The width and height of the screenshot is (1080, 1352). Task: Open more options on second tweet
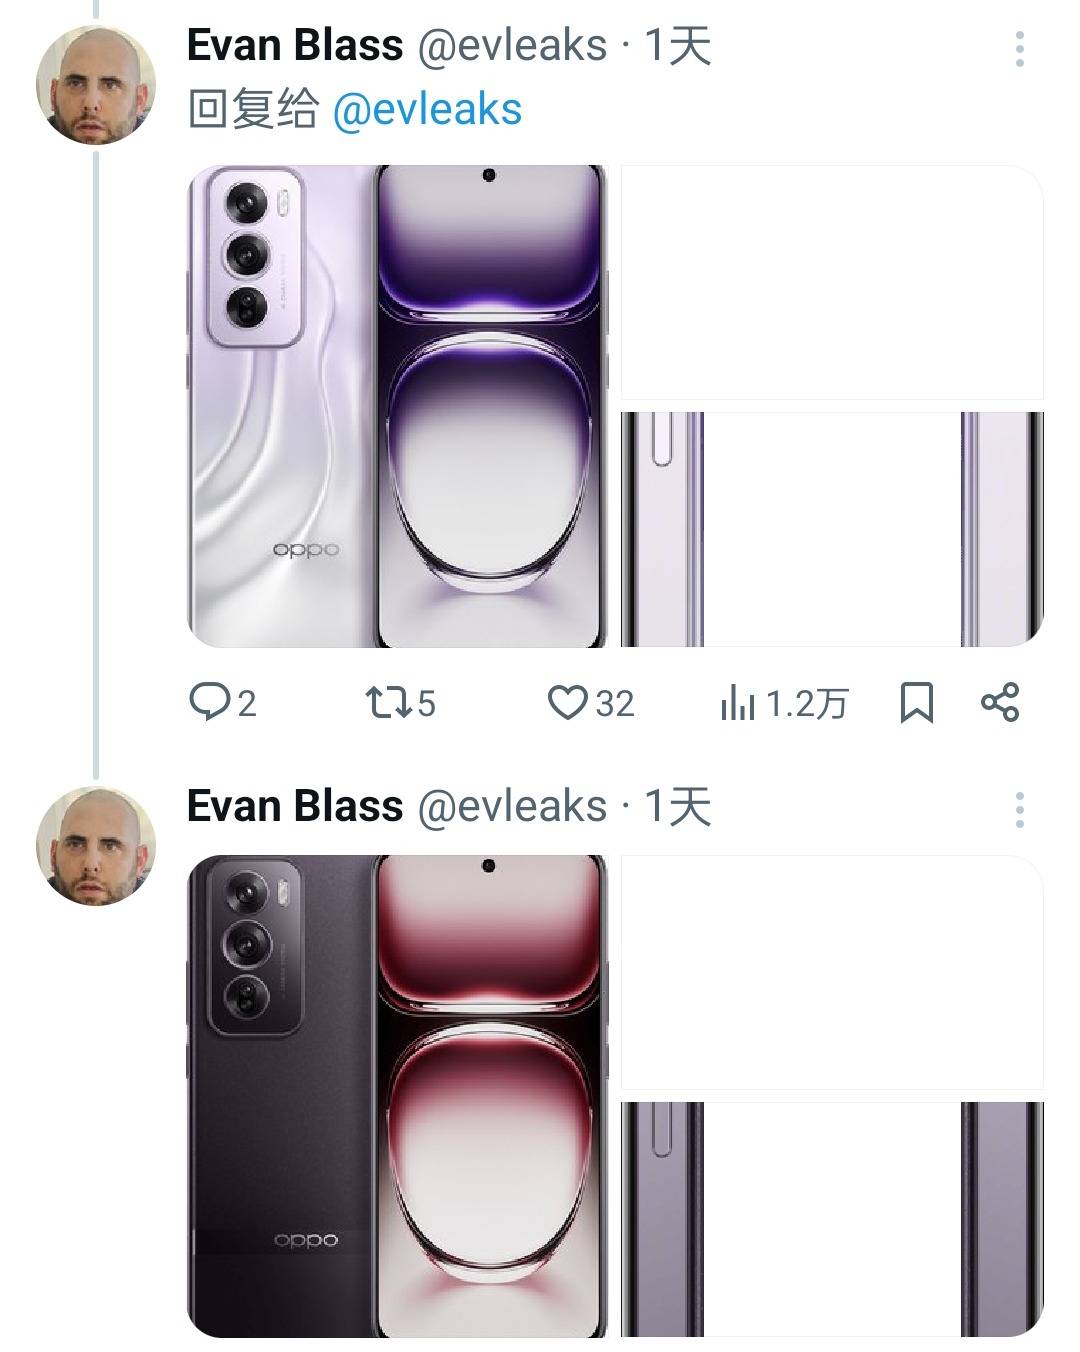coord(1019,810)
